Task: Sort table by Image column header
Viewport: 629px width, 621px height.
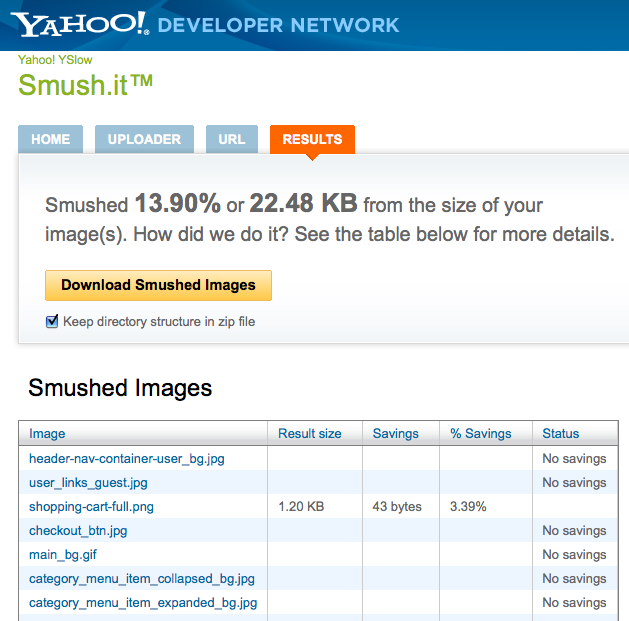Action: (47, 433)
